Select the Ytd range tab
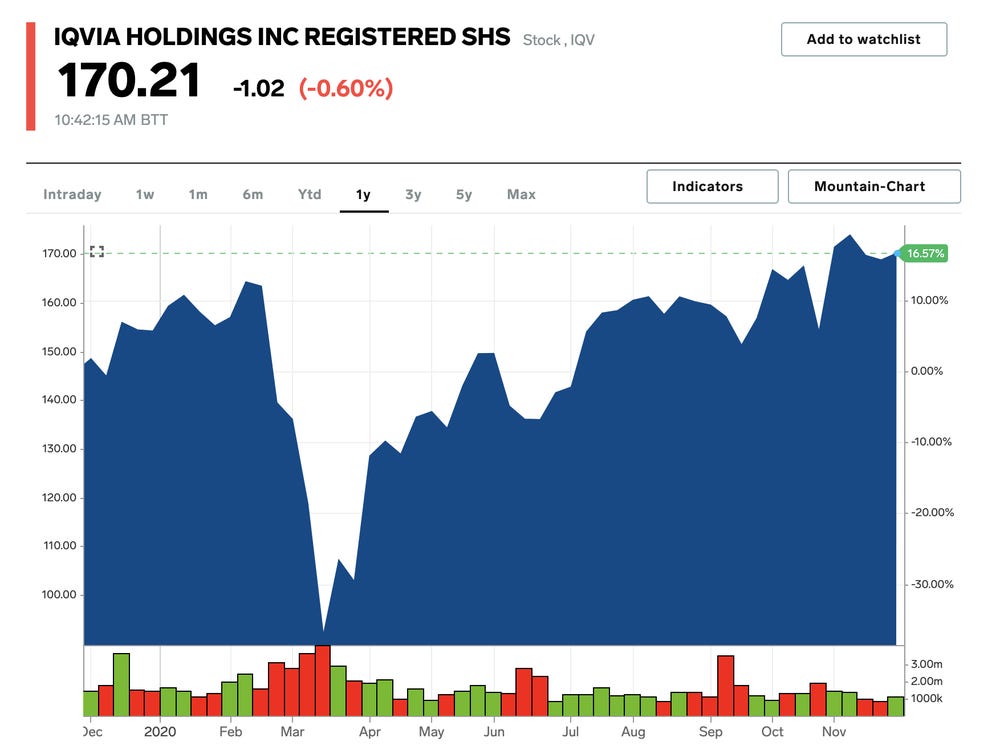This screenshot has width=1000, height=750. point(309,195)
